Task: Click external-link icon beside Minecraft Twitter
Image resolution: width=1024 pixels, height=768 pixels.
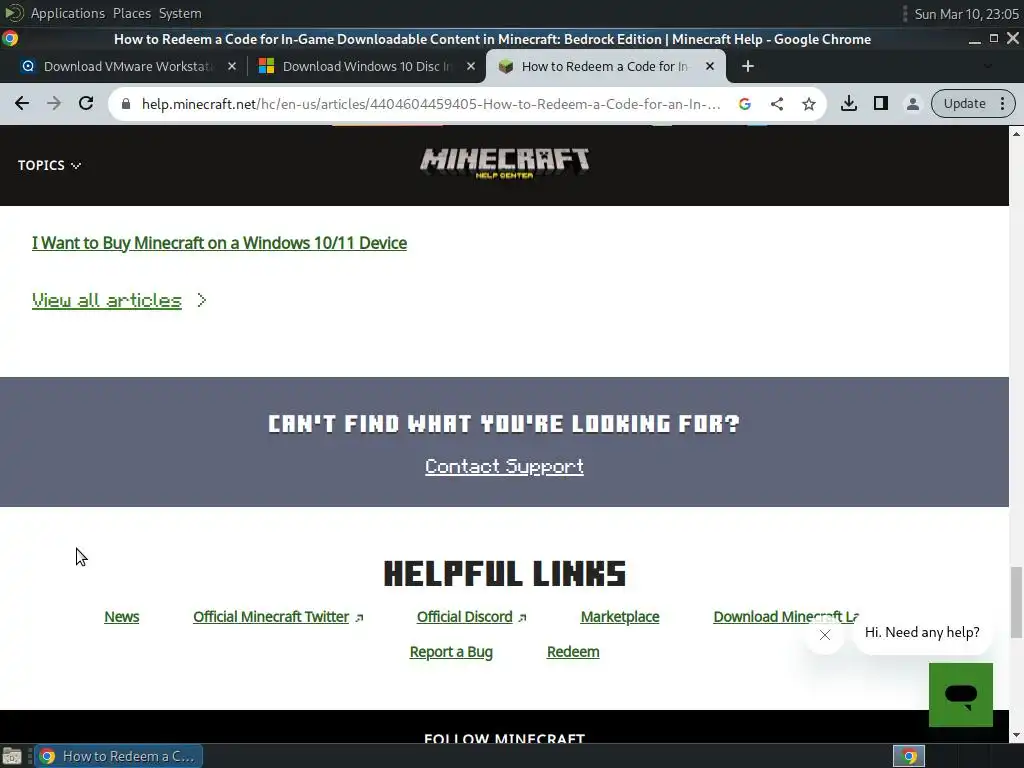Action: pos(359,618)
